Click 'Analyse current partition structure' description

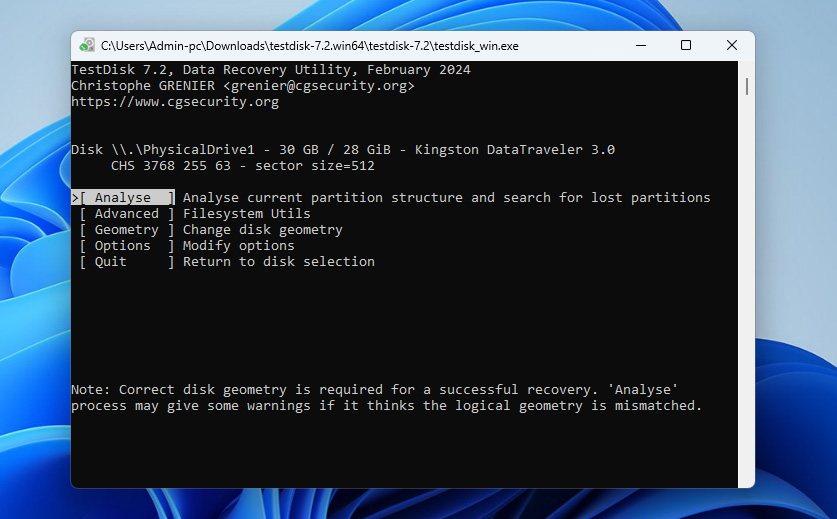(447, 198)
